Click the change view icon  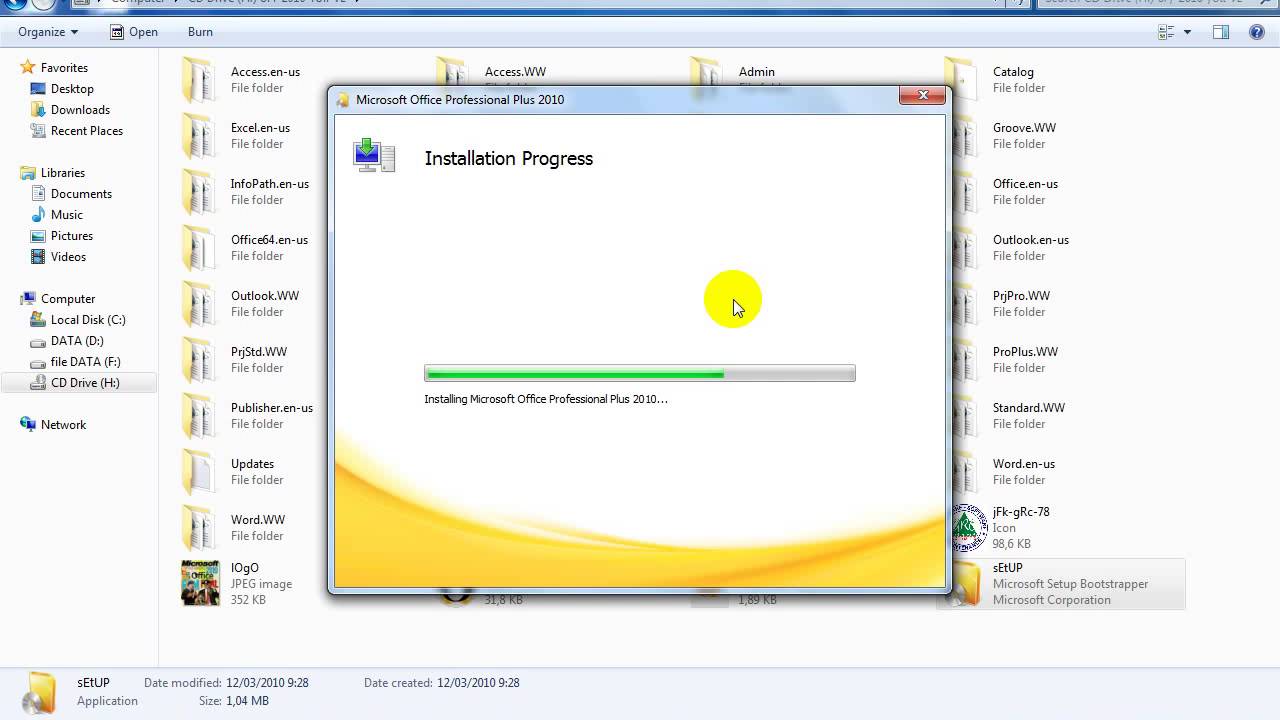1166,32
